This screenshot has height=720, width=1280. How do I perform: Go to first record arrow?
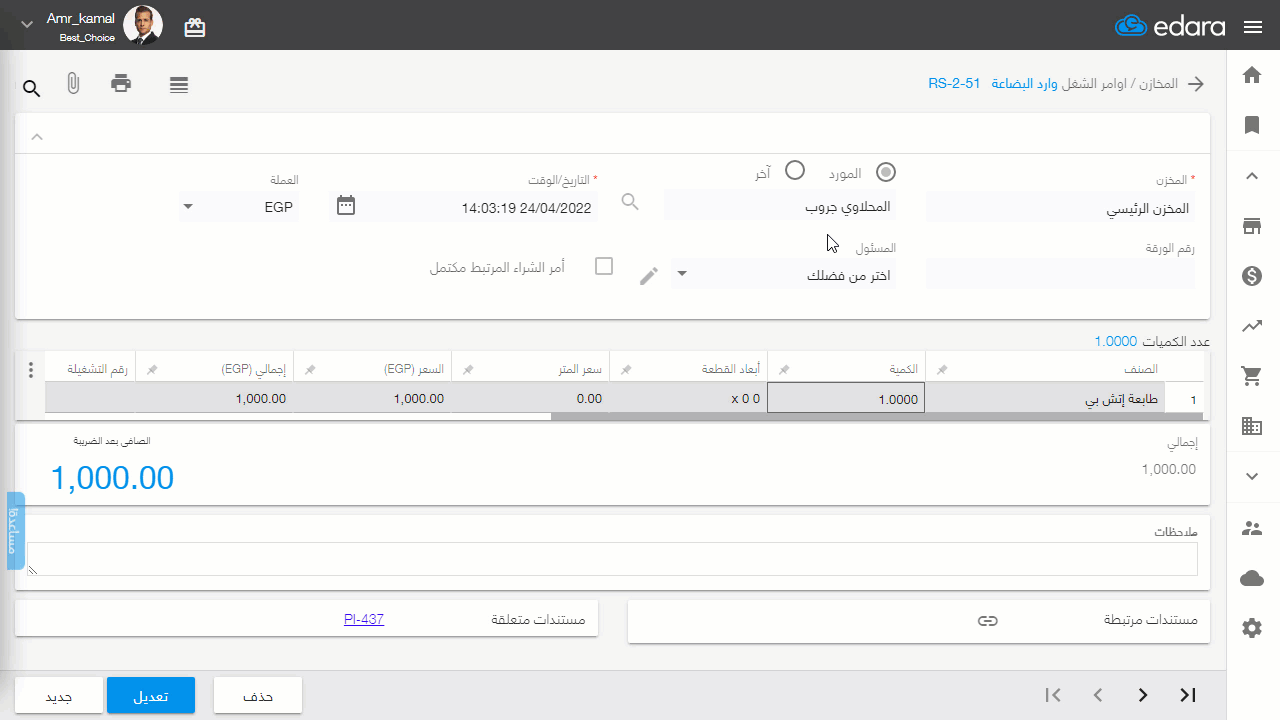(x=1052, y=695)
